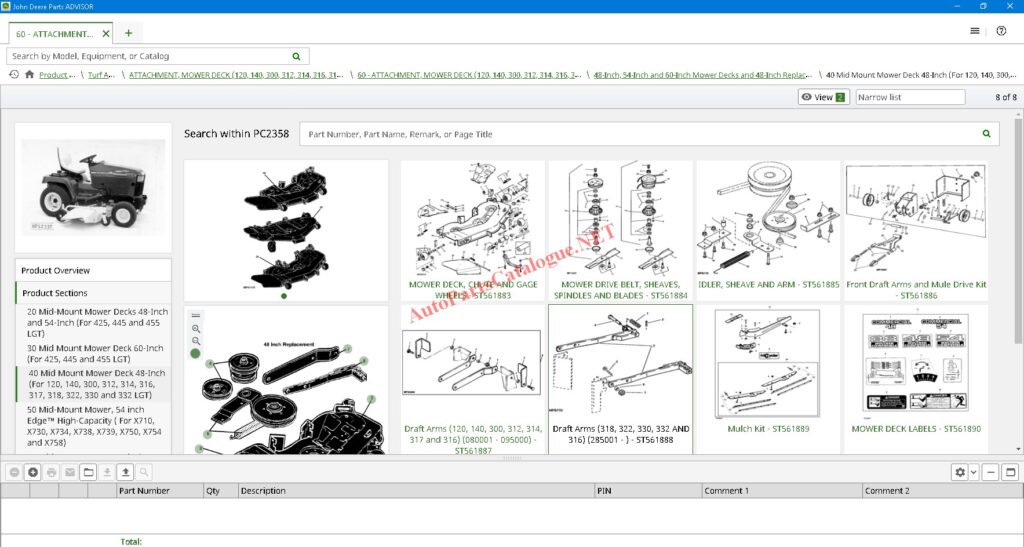This screenshot has width=1024, height=547.
Task: Expand the Product Sections panel
Action: [x=55, y=293]
